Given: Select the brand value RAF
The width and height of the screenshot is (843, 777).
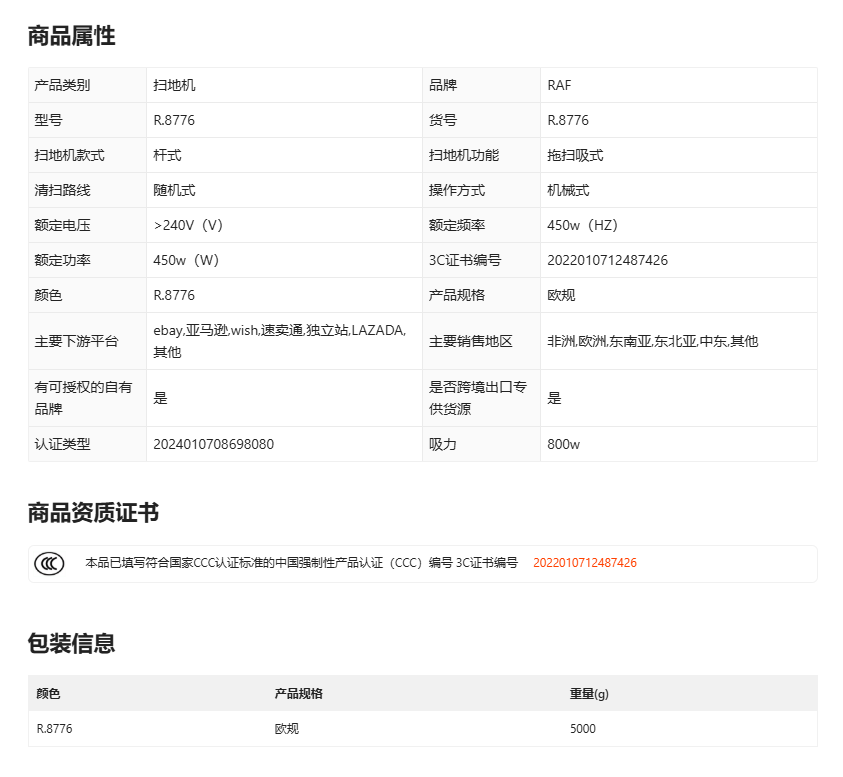Looking at the screenshot, I should (x=559, y=85).
